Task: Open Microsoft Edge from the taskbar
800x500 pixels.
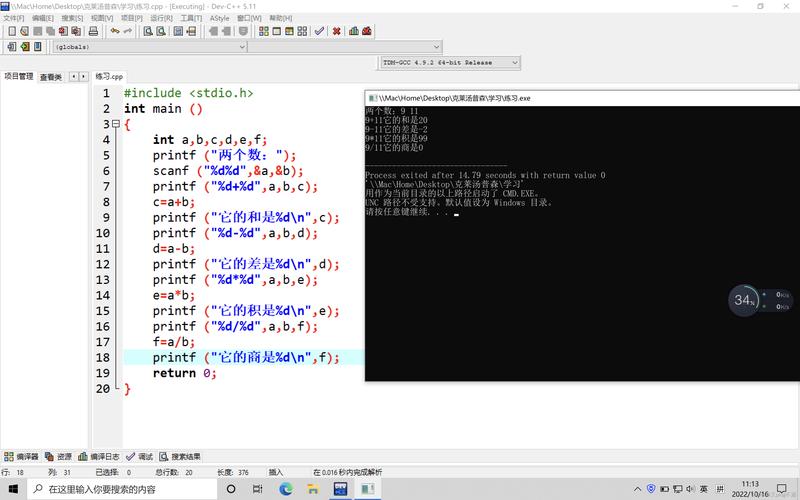Action: [285, 489]
